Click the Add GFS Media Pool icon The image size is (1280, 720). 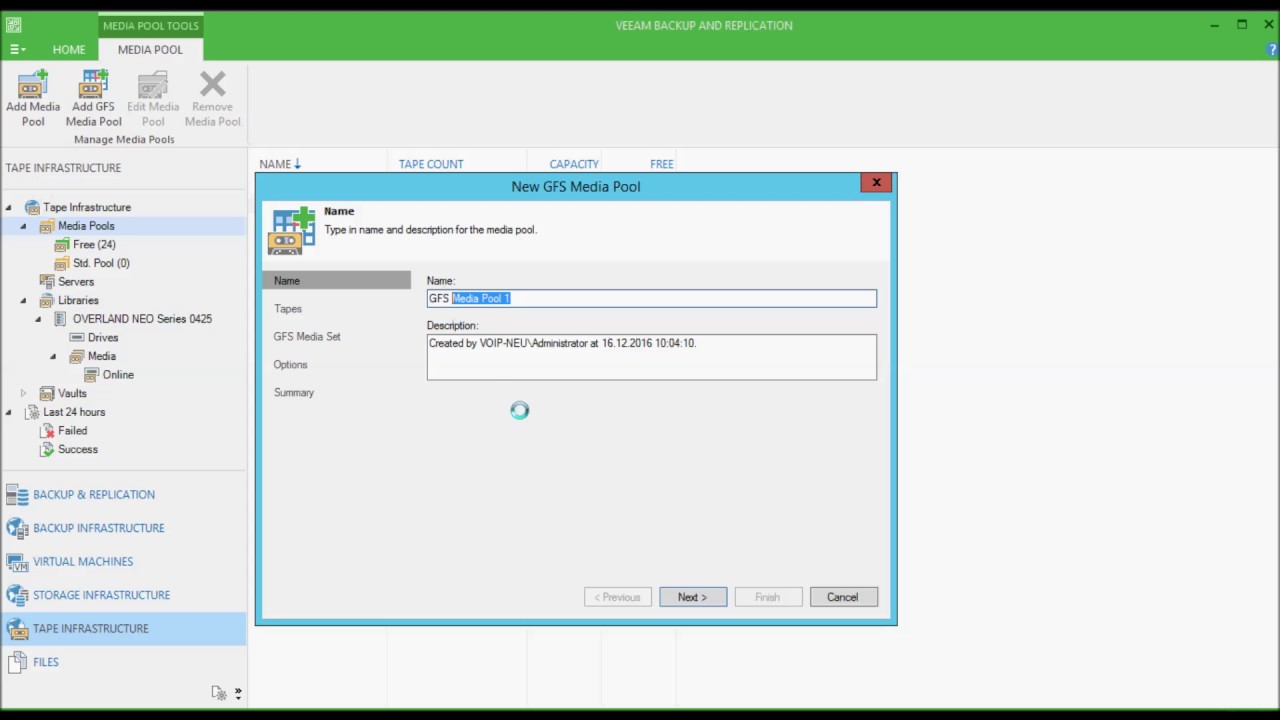(93, 83)
